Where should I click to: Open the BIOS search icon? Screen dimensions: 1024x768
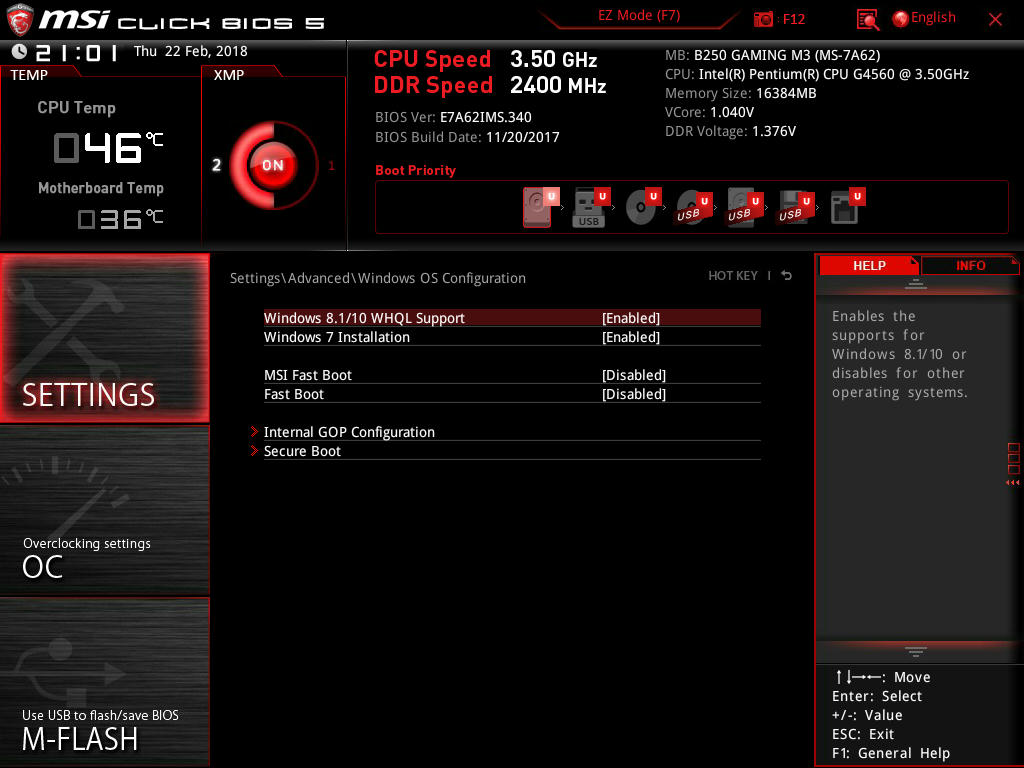coord(868,19)
